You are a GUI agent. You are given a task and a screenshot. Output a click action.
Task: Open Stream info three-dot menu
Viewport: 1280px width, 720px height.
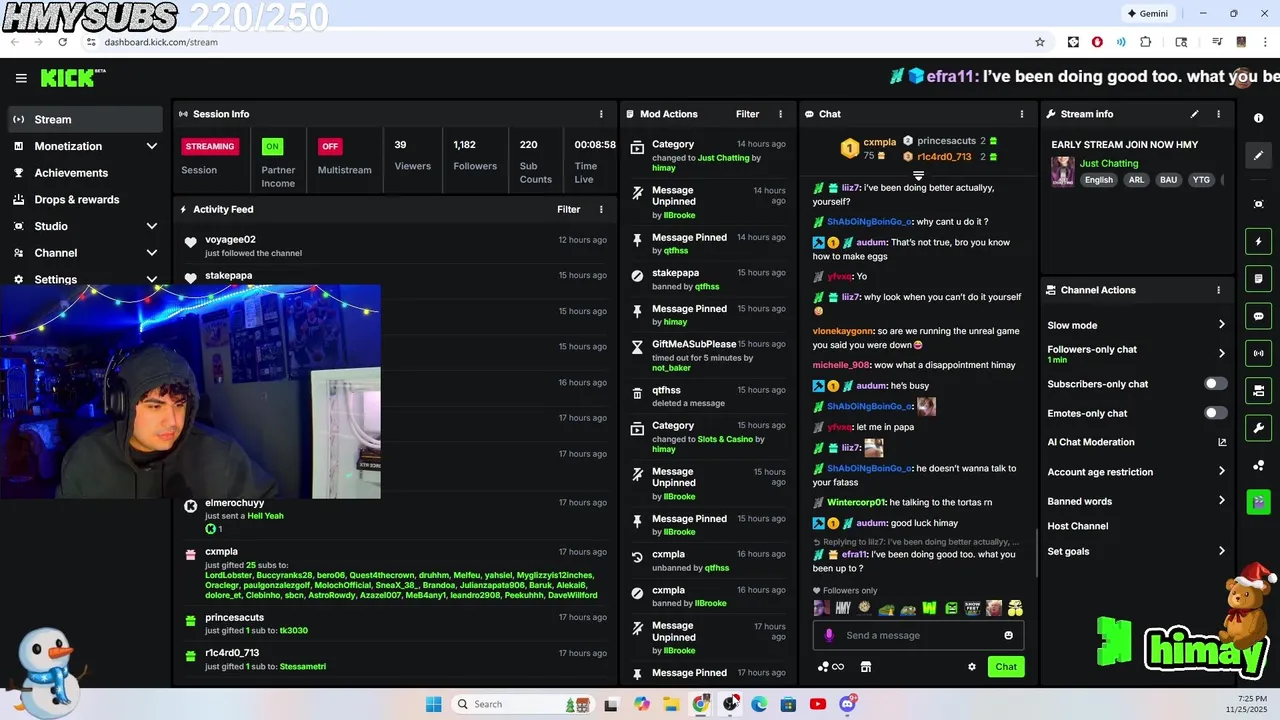(x=1218, y=114)
